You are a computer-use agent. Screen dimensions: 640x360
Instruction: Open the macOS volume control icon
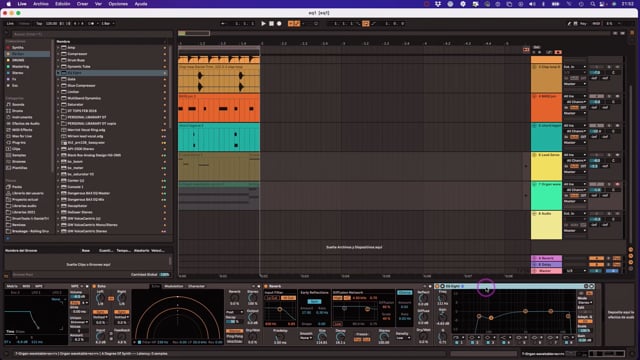coord(532,4)
